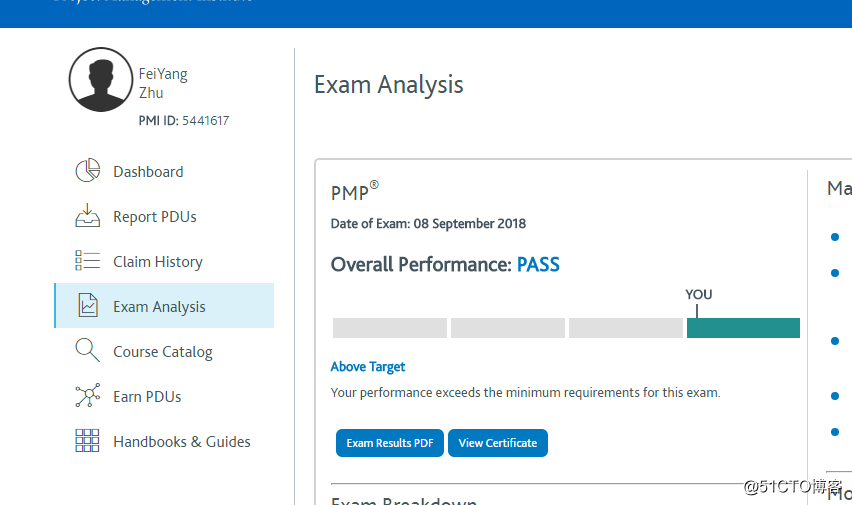Click the Handbooks & Guides grid icon
Viewport: 852px width, 505px height.
coord(87,440)
